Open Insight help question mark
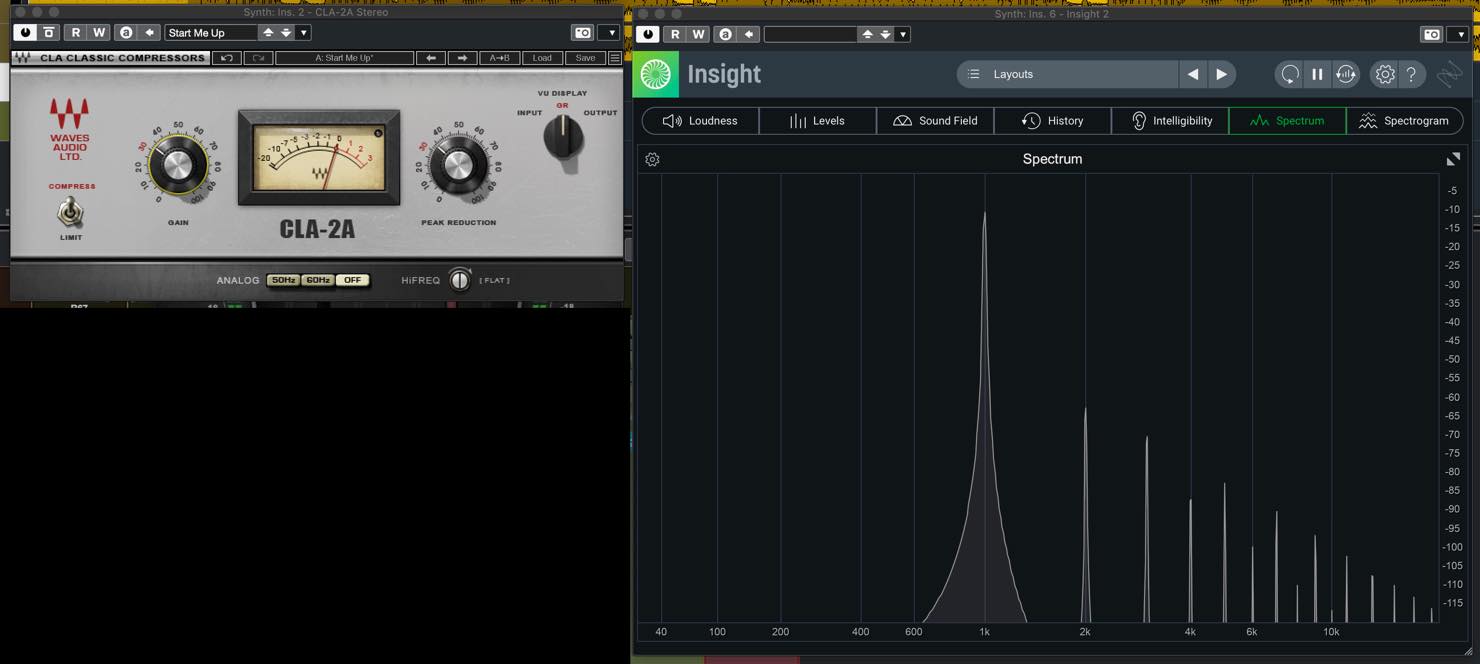Screen dimensions: 1480x664 click(x=1411, y=74)
